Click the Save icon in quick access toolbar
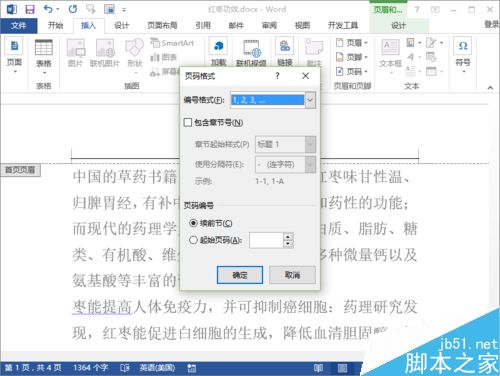Image resolution: width=500 pixels, height=376 pixels. pos(30,9)
